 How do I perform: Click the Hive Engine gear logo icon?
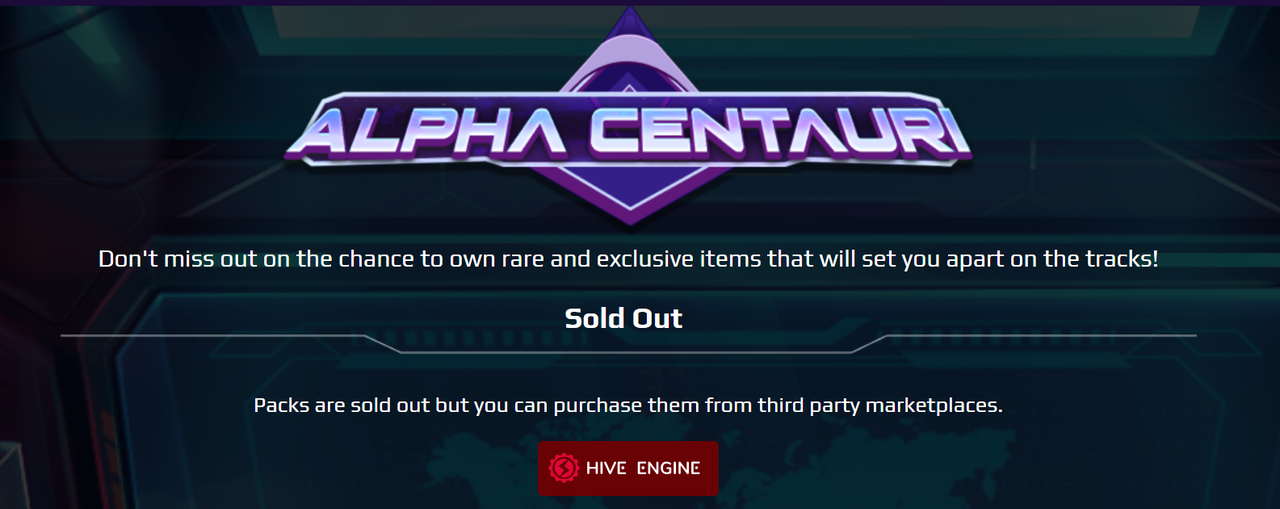coord(565,468)
